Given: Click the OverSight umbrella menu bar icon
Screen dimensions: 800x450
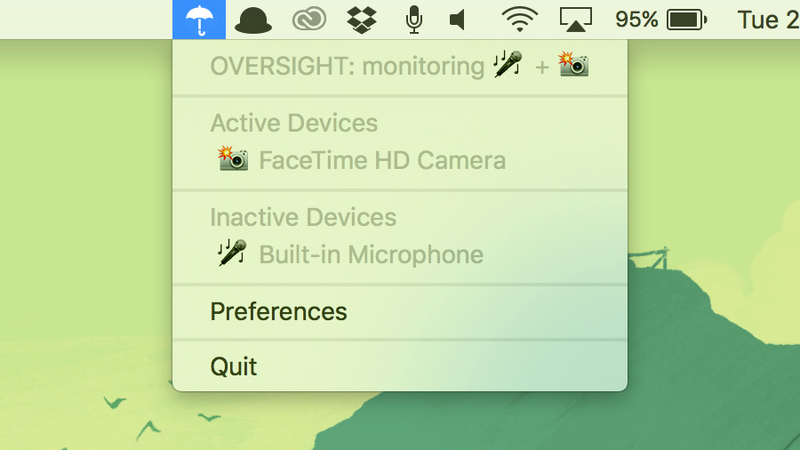Looking at the screenshot, I should pyautogui.click(x=199, y=19).
